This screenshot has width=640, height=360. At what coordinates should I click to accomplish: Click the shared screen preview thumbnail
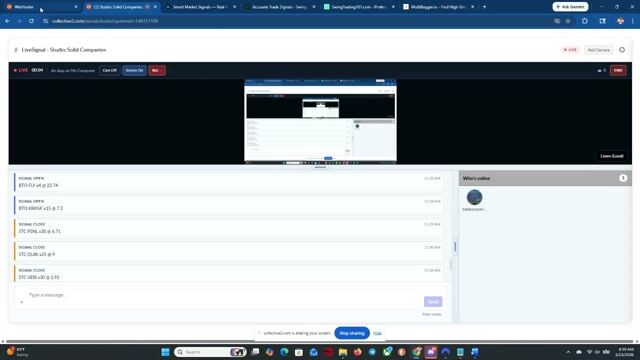click(320, 121)
